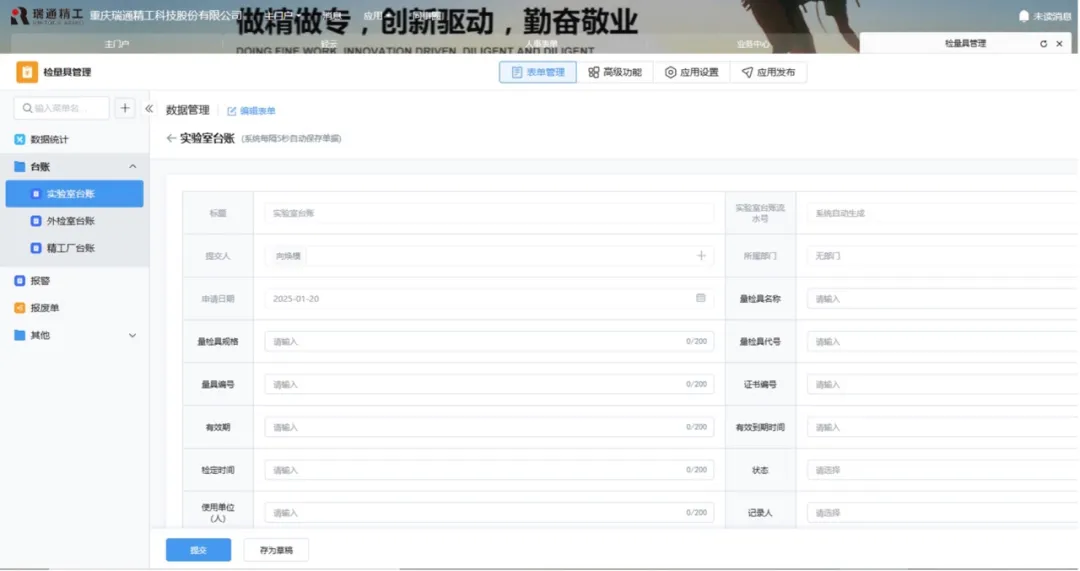
Task: Open the calendar icon in 申请日期 field
Action: 701,299
